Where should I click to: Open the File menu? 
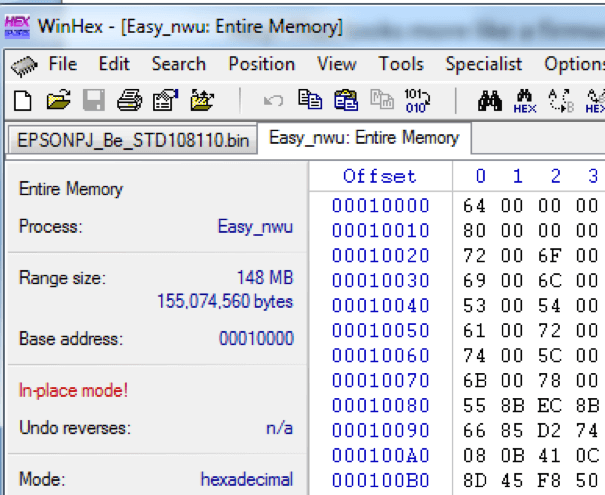pyautogui.click(x=63, y=64)
